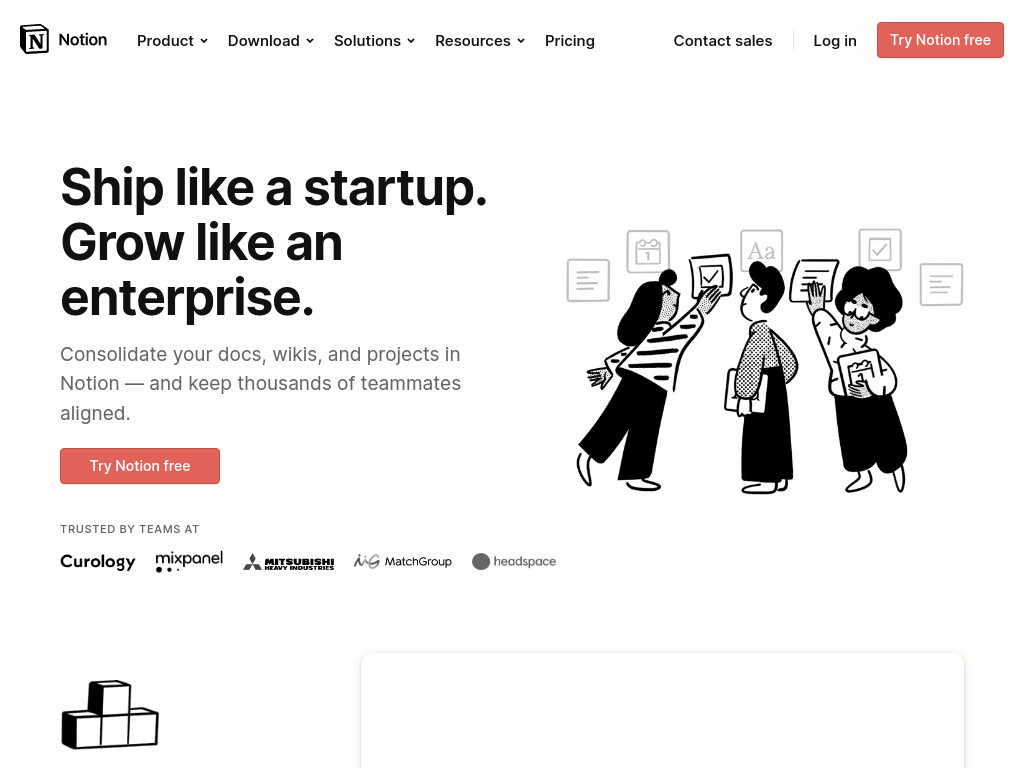Click the mixpanel logo
The width and height of the screenshot is (1024, 768).
189,562
